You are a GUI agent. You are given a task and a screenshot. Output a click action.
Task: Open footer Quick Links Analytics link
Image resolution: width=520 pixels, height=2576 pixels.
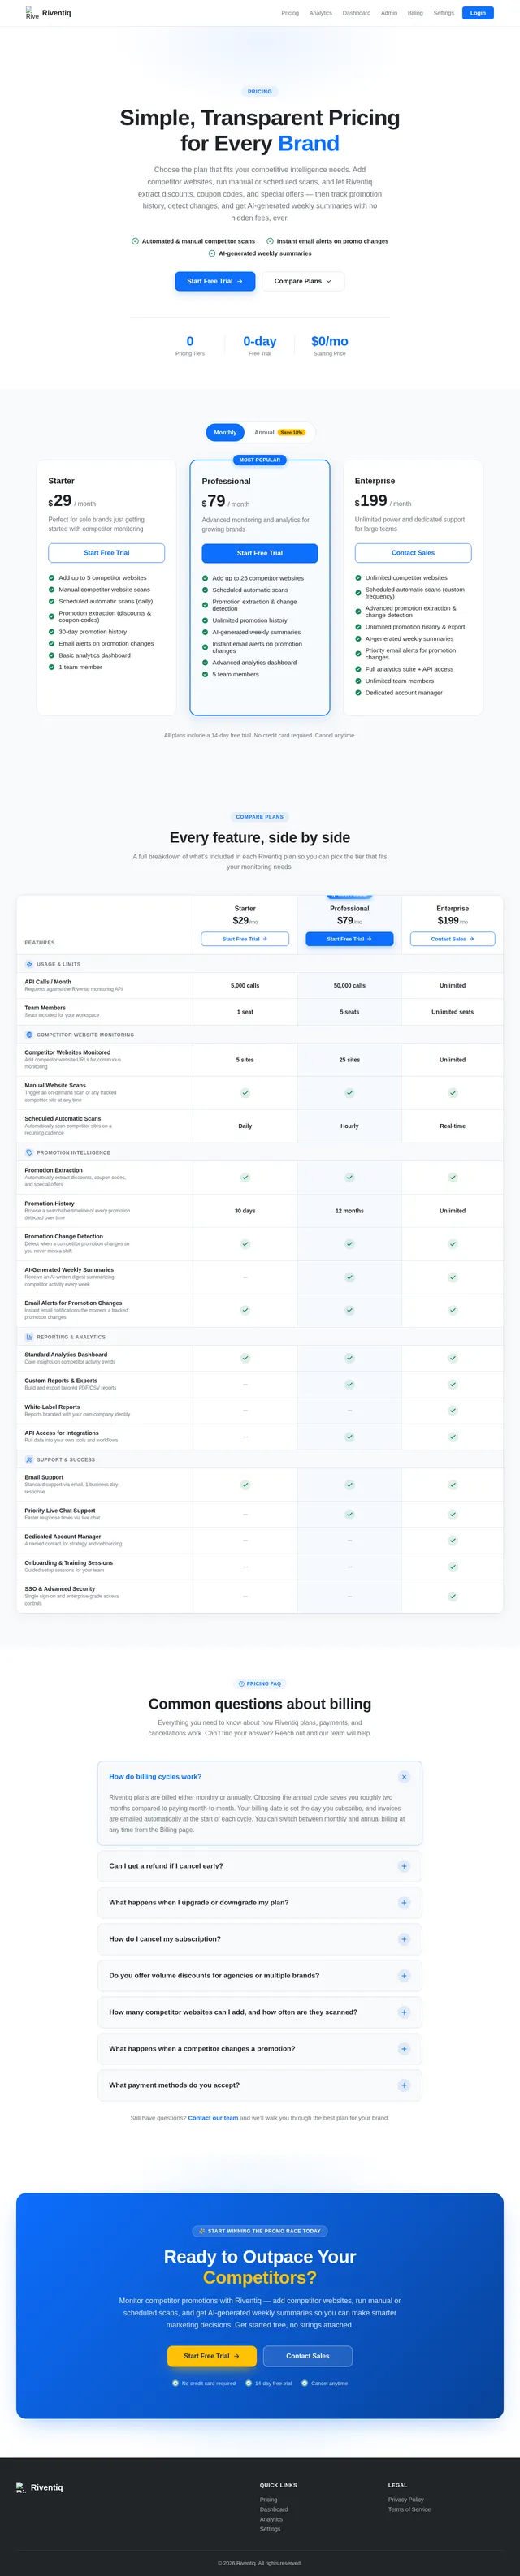[x=271, y=2519]
